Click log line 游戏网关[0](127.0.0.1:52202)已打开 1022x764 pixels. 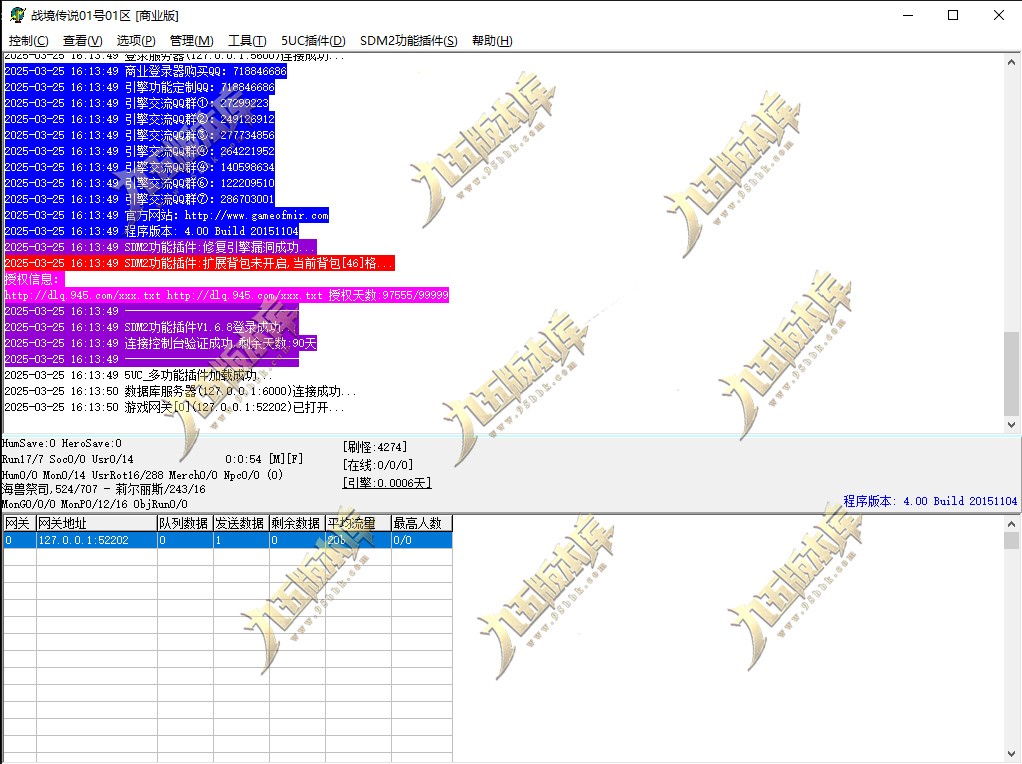point(174,407)
